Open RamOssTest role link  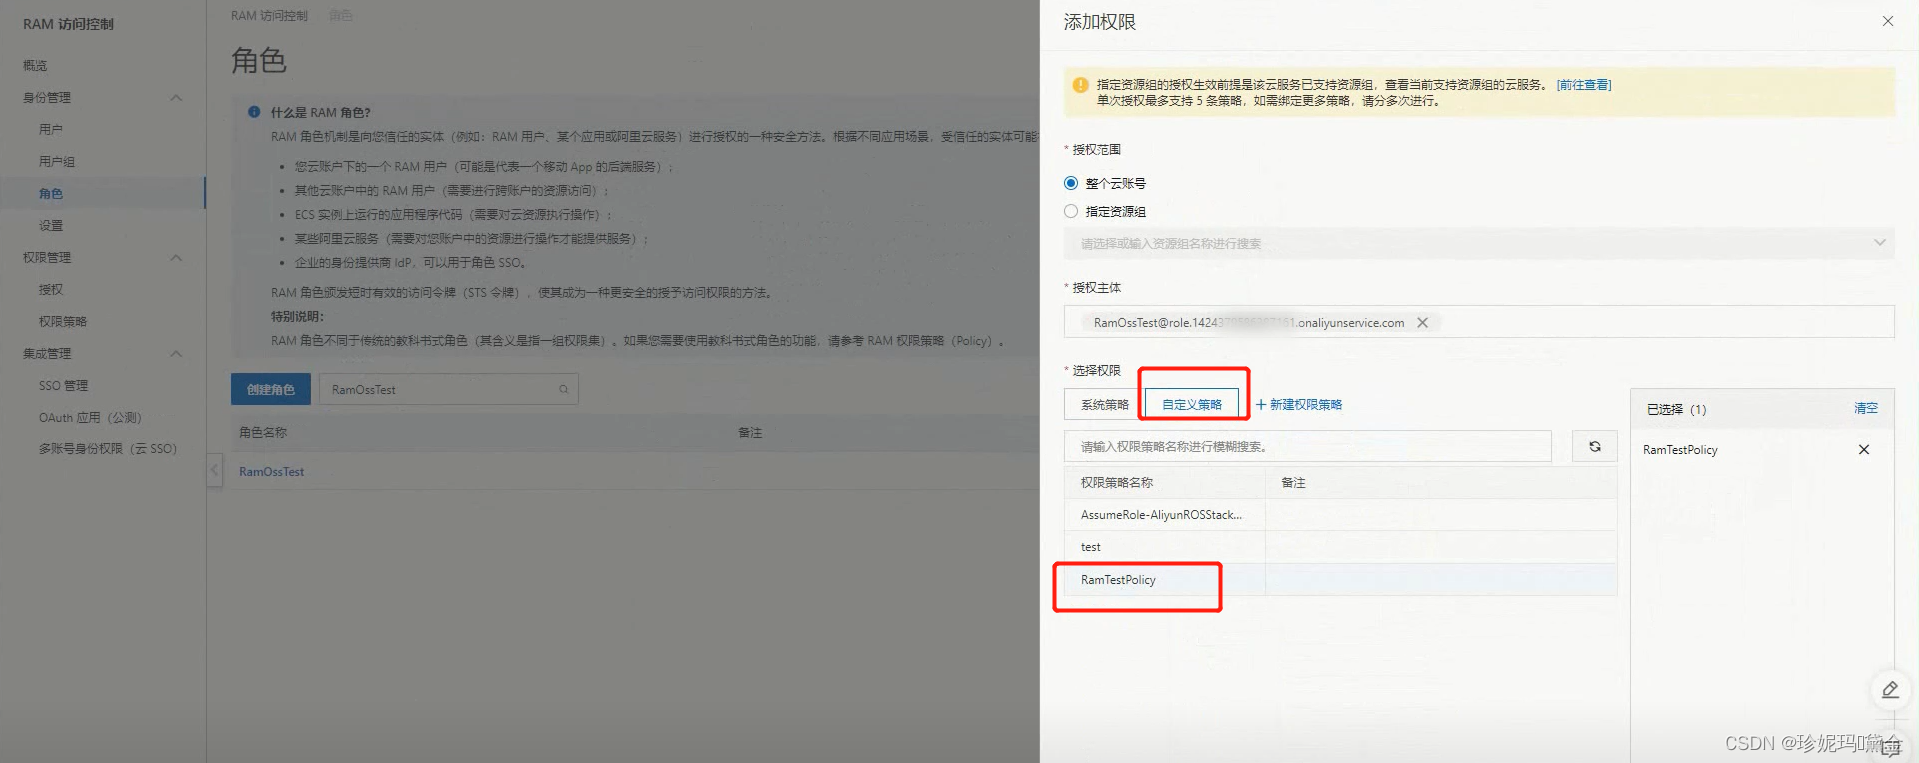point(271,471)
